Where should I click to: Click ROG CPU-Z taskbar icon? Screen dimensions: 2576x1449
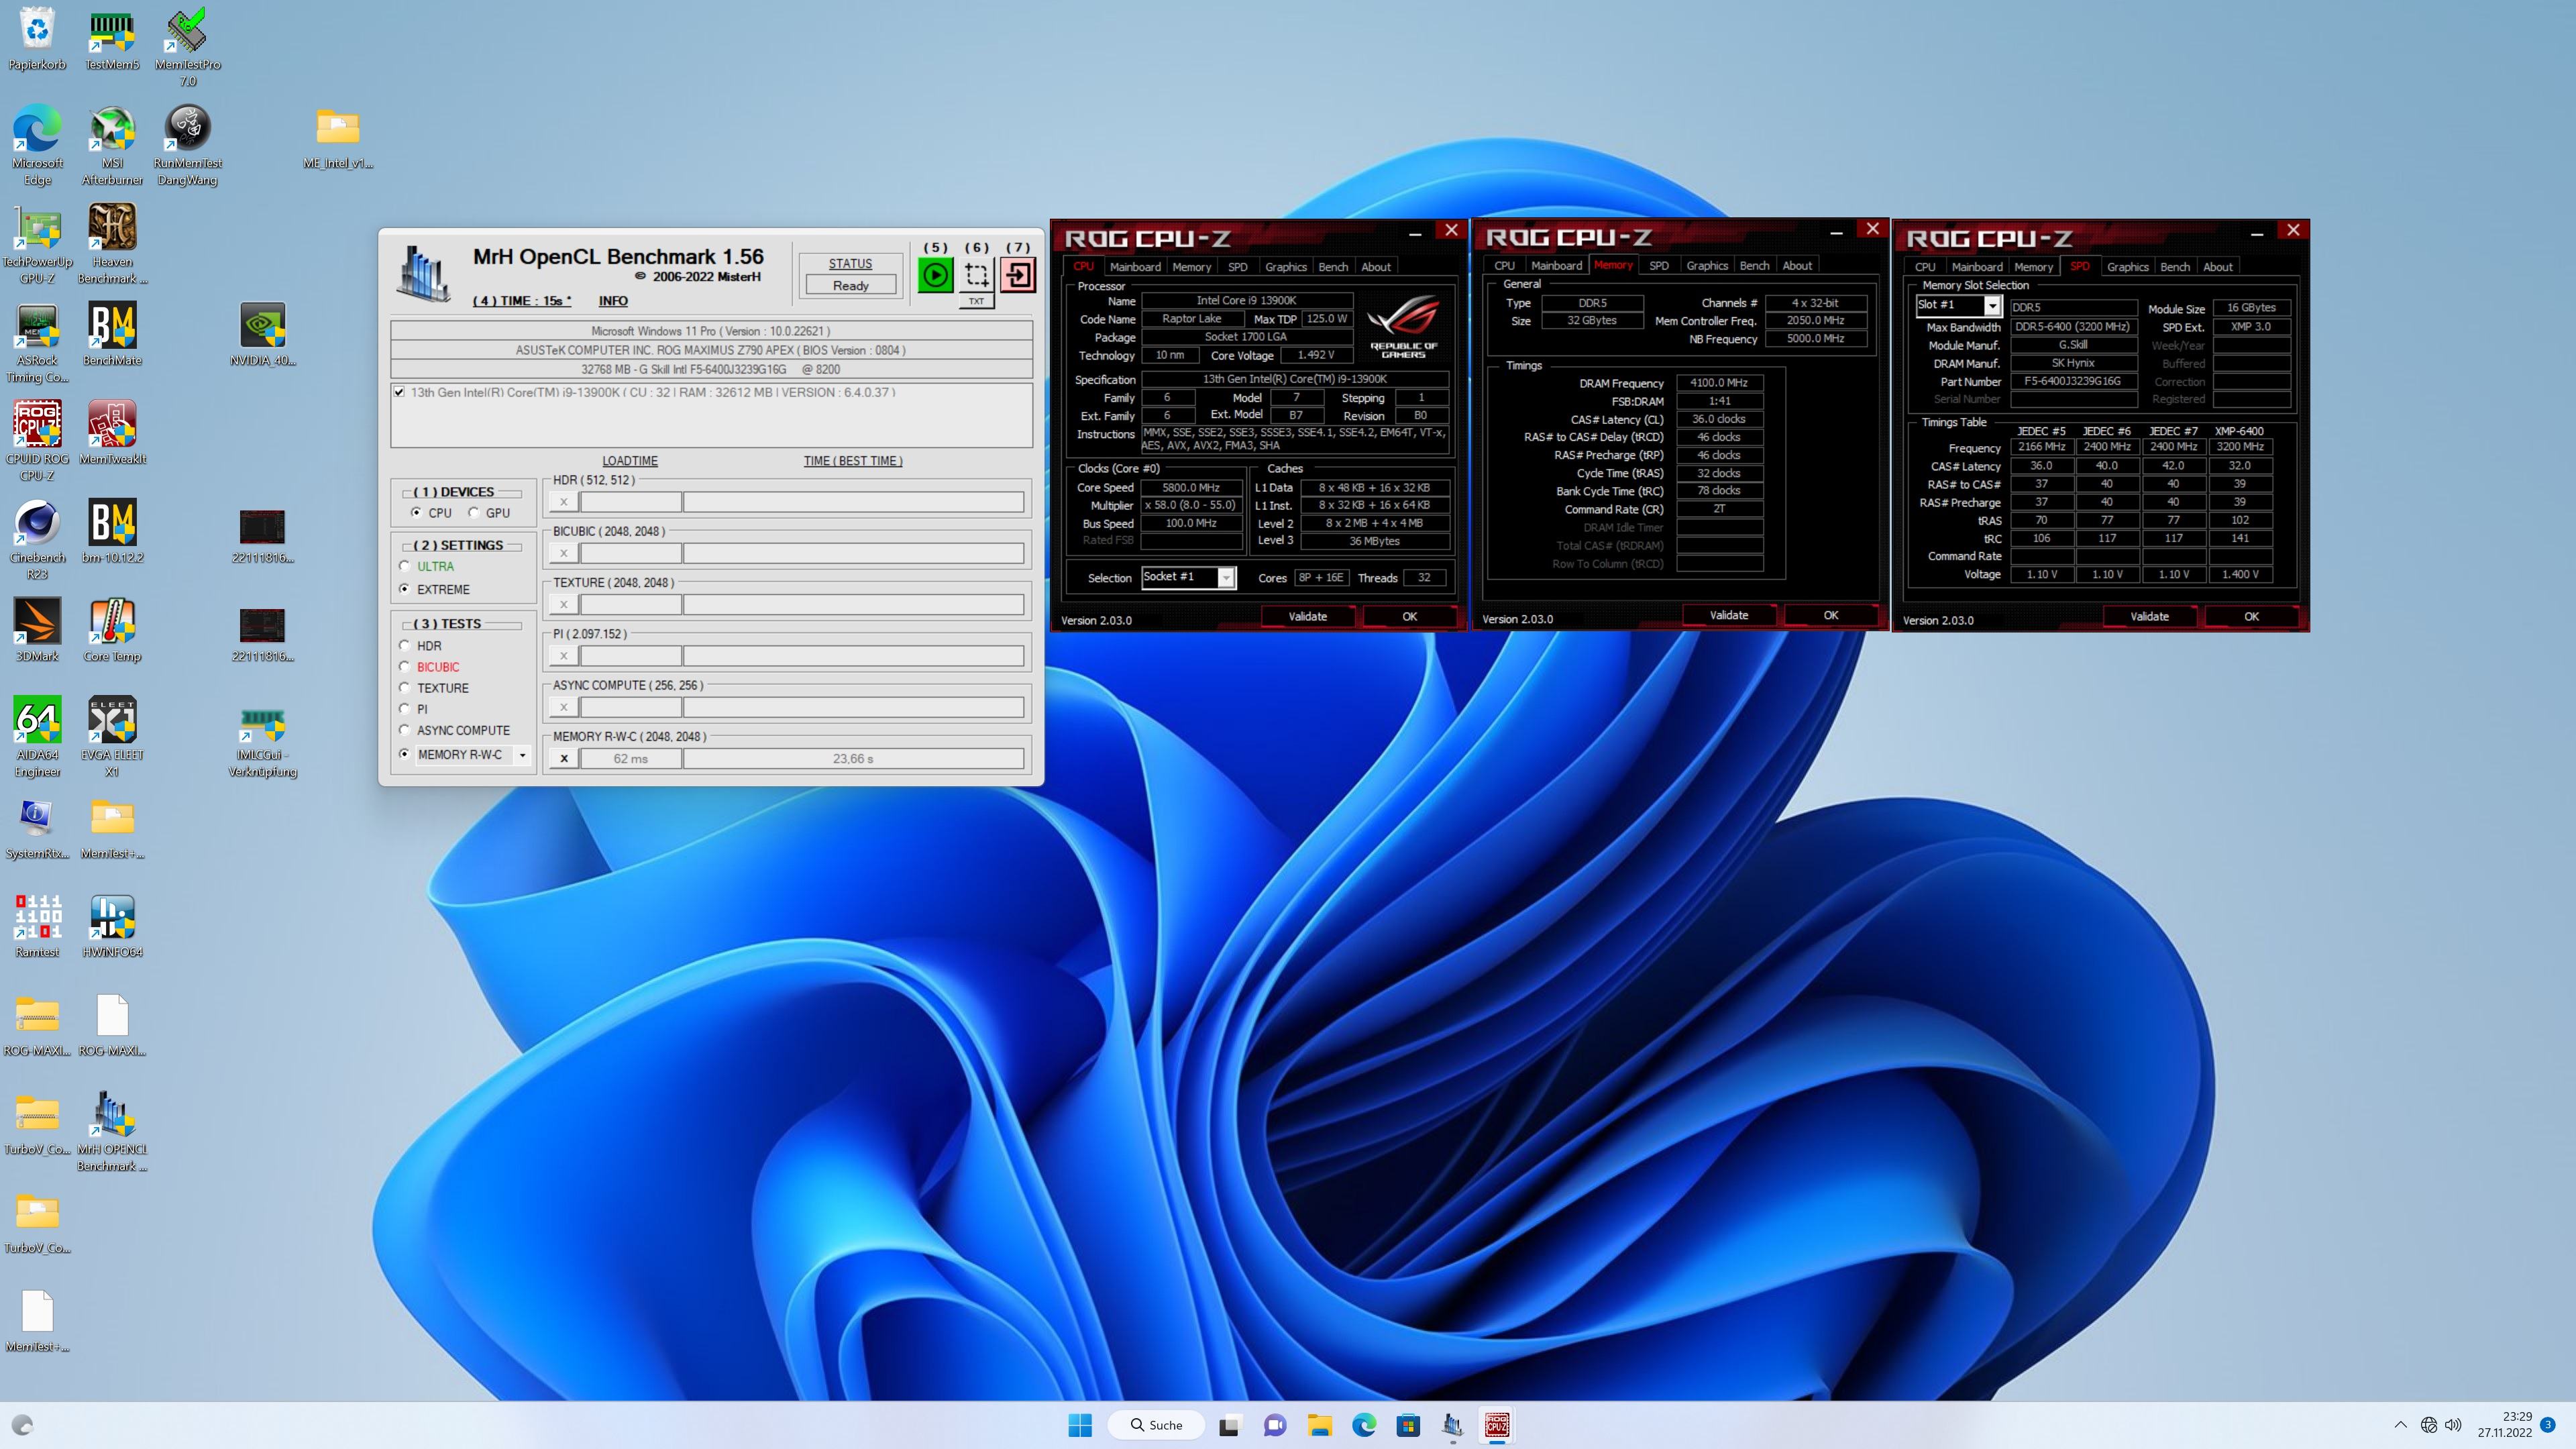coord(1497,1425)
